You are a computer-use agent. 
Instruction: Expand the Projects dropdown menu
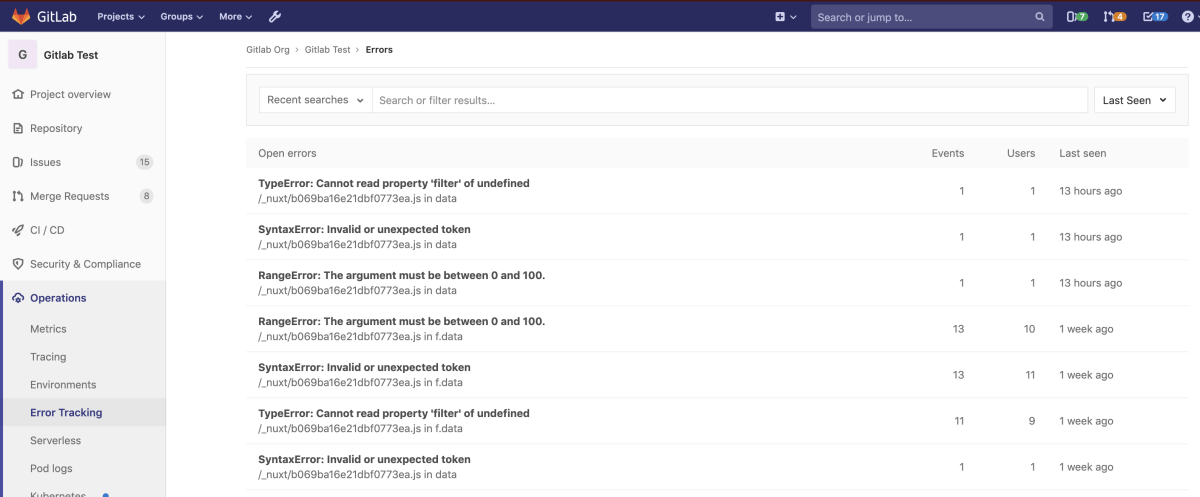pos(121,17)
